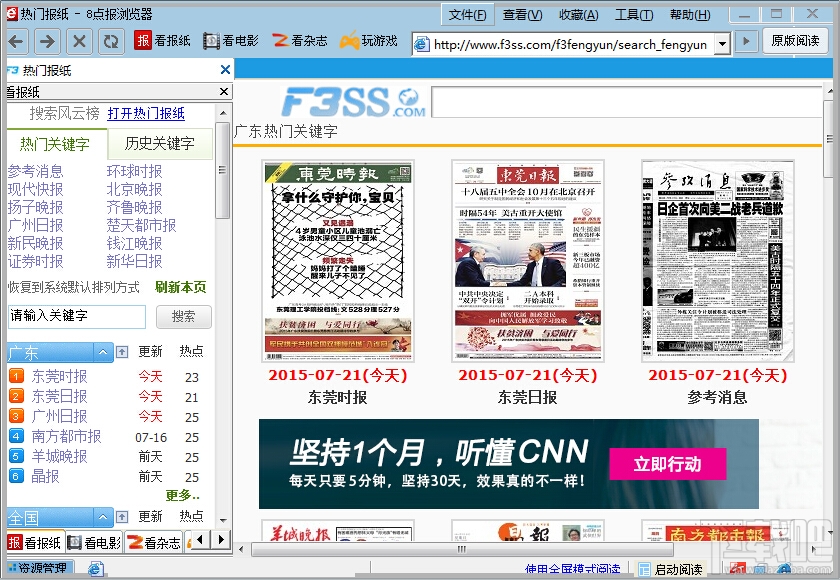
Task: Close the 热门报纸 browser tab
Action: pyautogui.click(x=226, y=70)
